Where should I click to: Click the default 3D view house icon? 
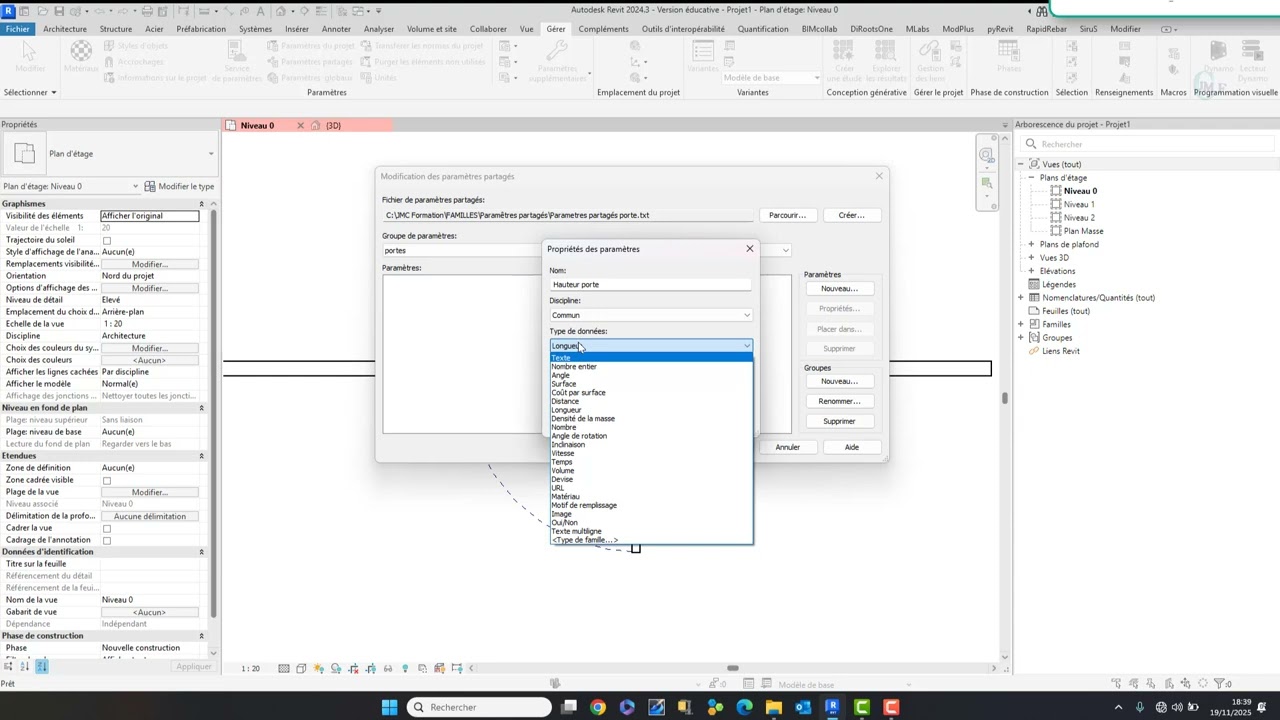coord(281,11)
